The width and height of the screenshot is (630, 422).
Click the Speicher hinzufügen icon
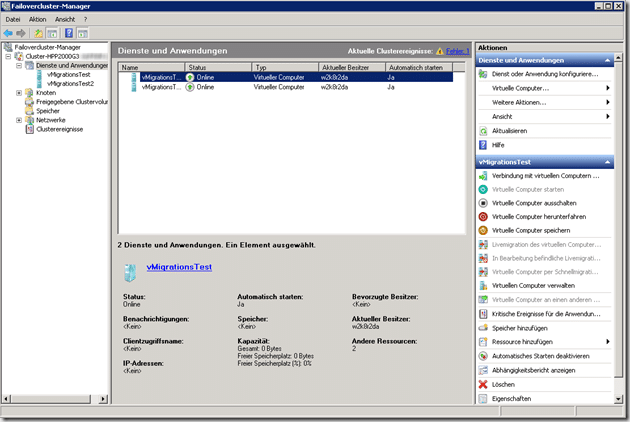coord(483,328)
